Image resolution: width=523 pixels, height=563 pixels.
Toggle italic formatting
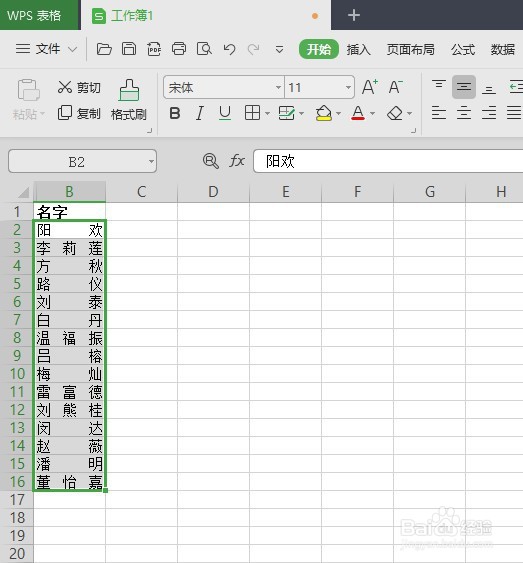click(x=200, y=113)
